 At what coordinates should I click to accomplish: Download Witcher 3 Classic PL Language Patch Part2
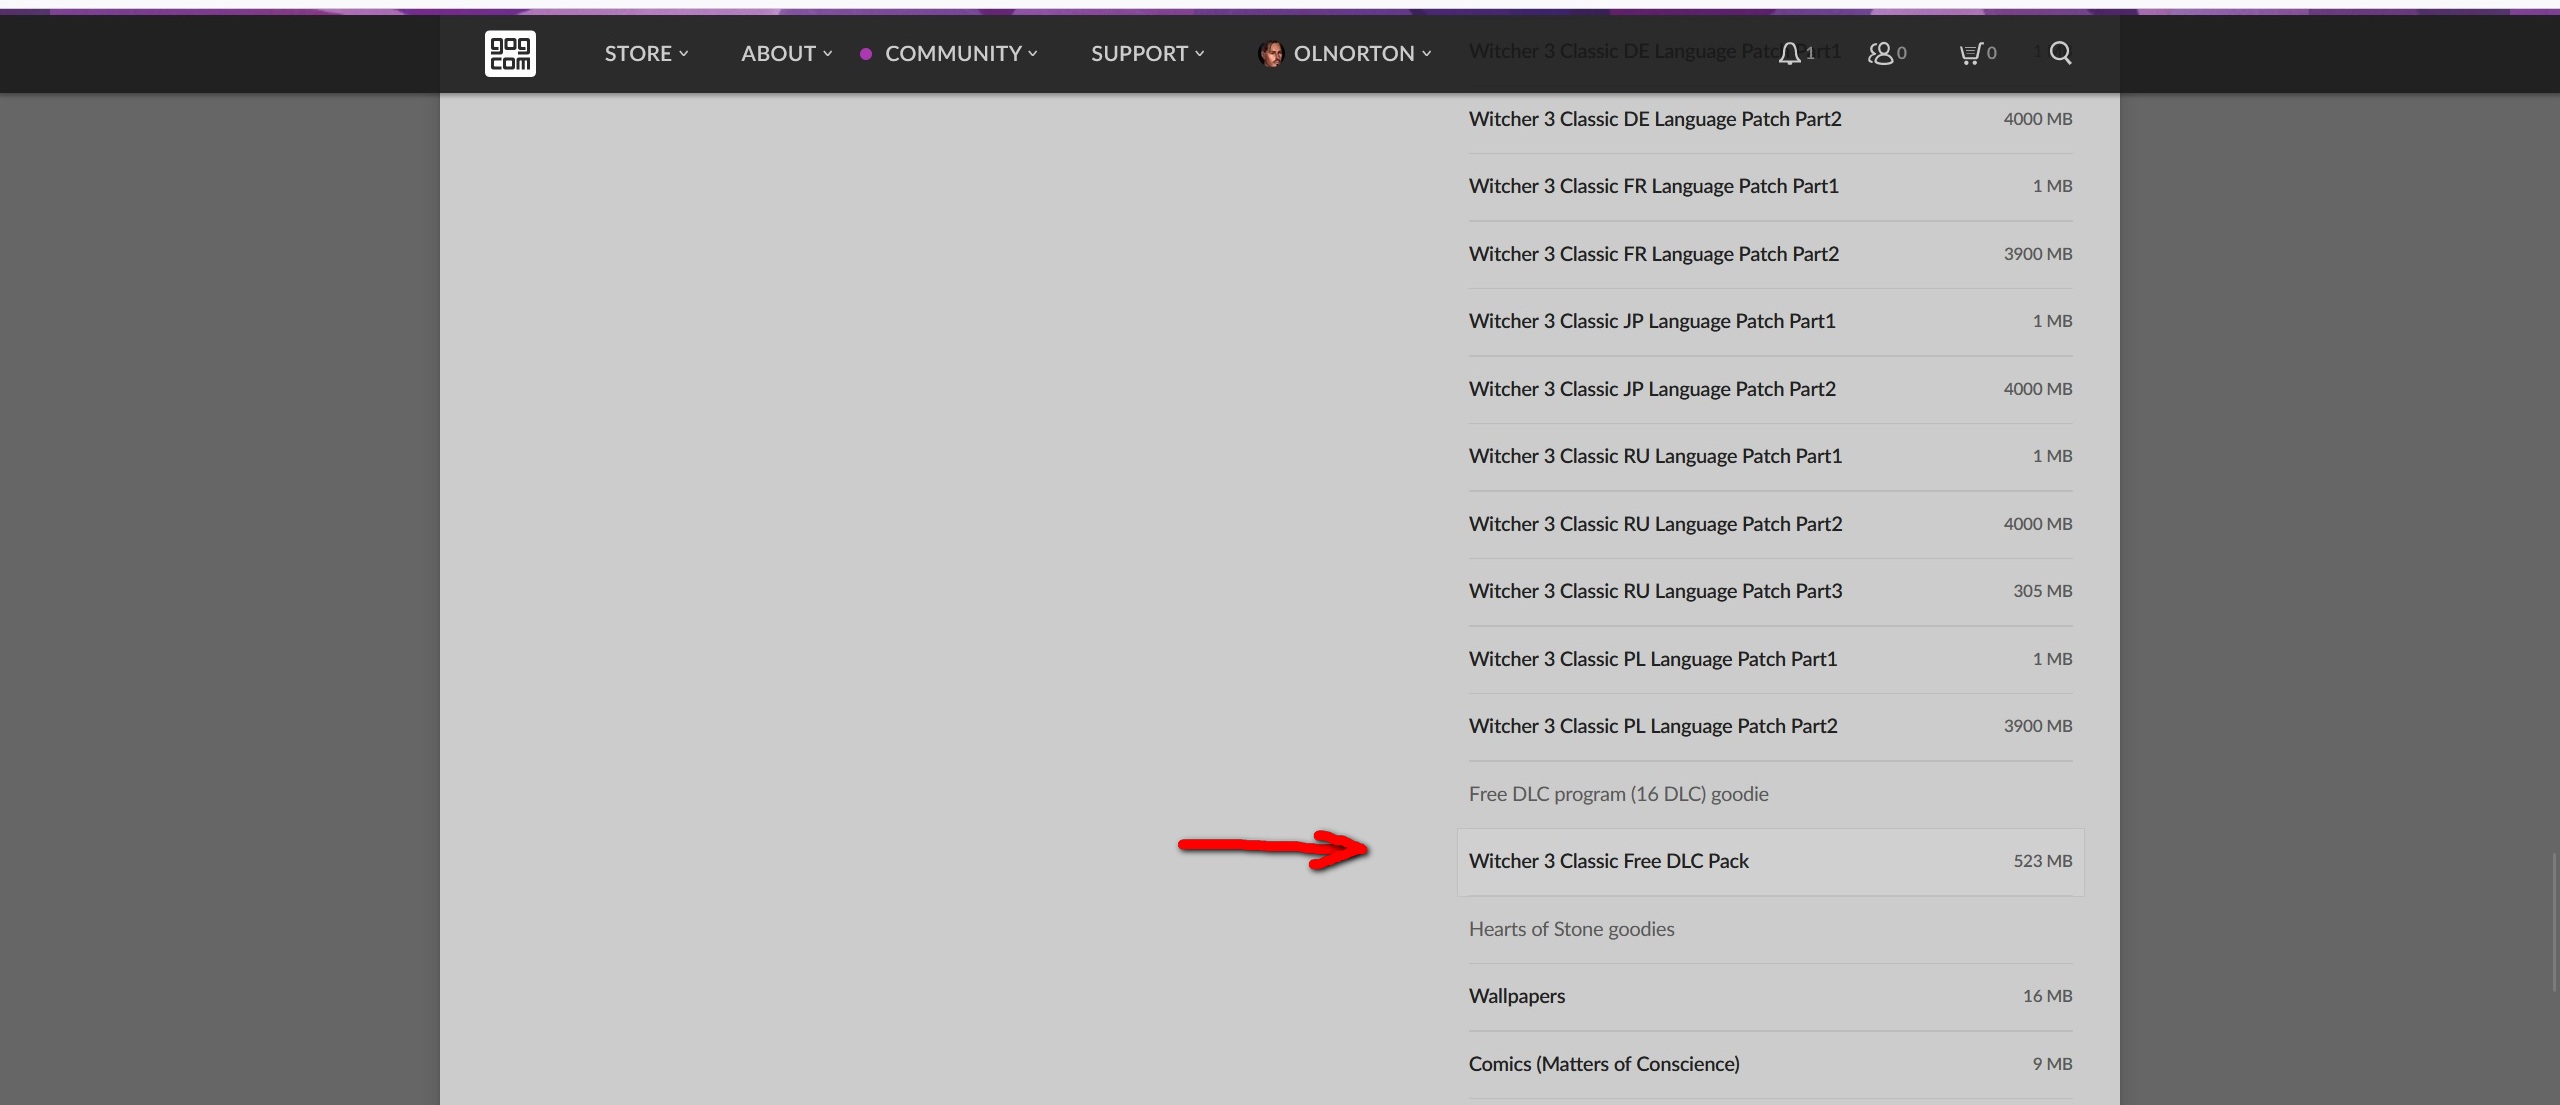coord(1770,727)
